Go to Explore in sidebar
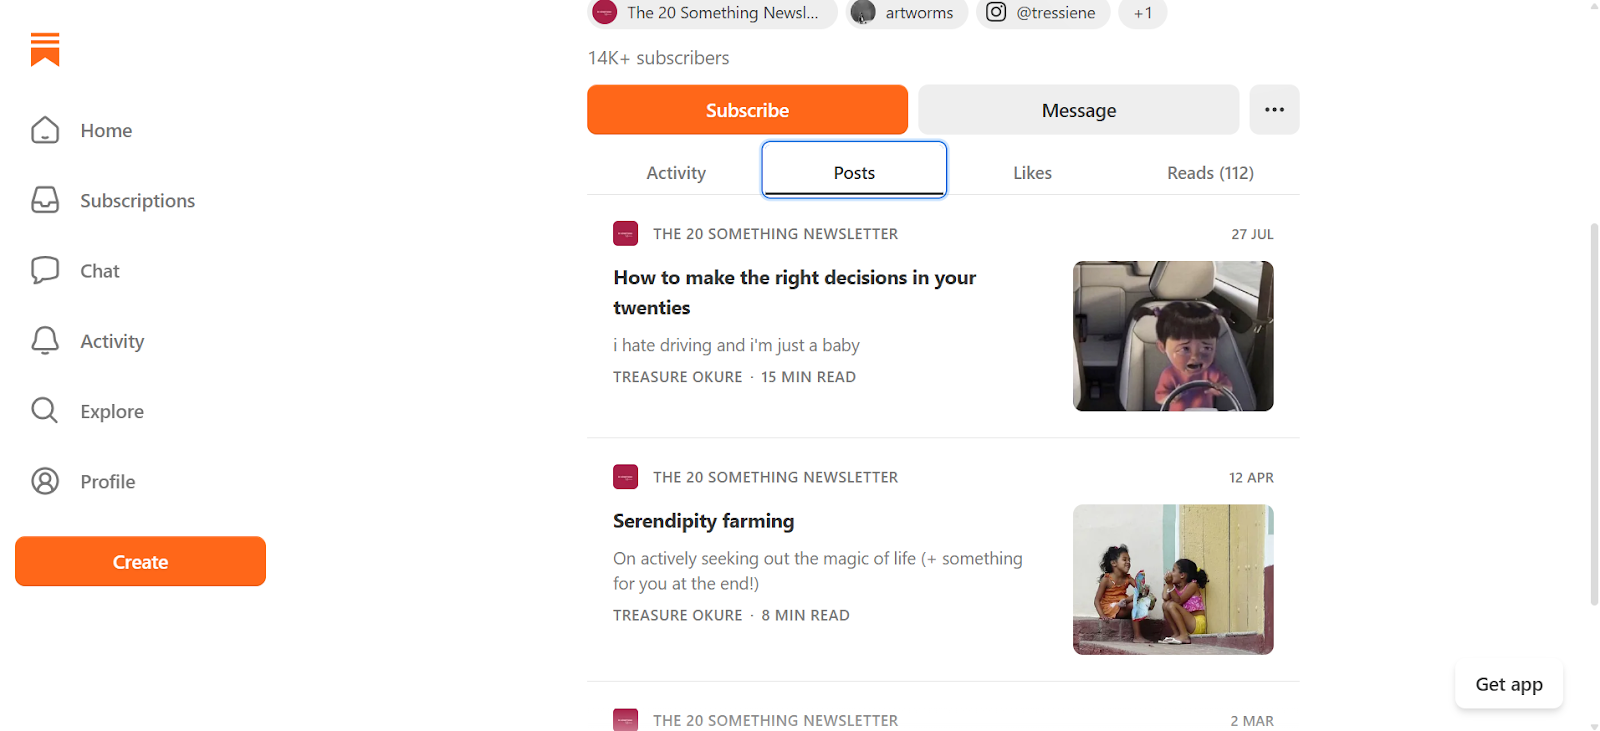This screenshot has height=731, width=1600. click(x=112, y=412)
